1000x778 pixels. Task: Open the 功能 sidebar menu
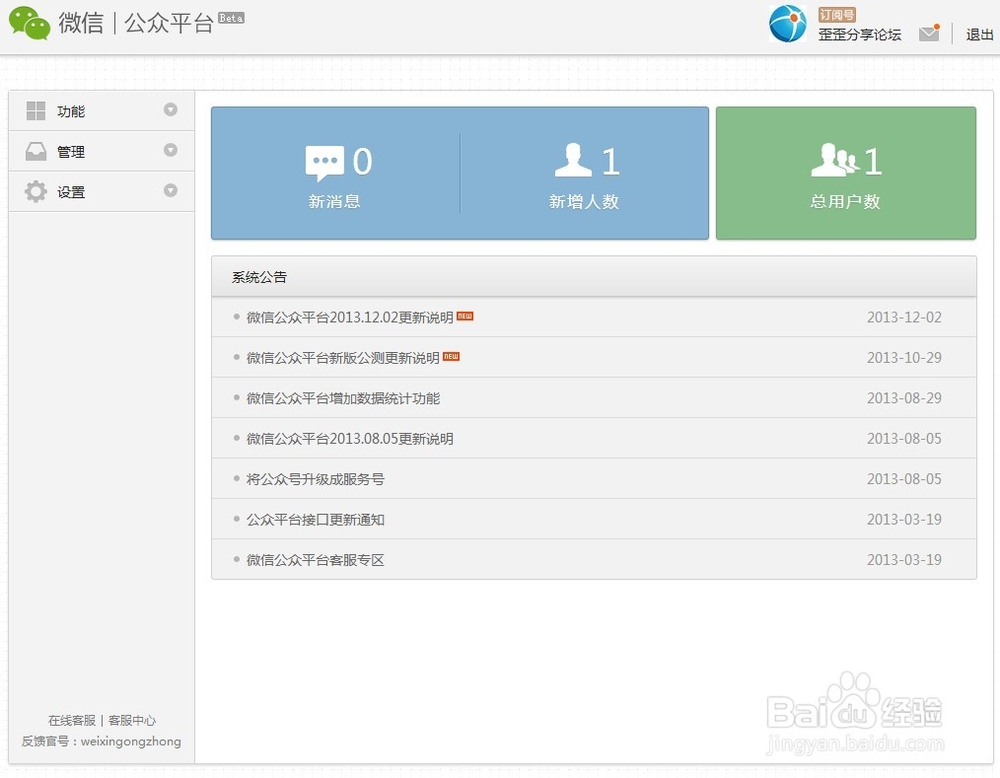(x=101, y=111)
